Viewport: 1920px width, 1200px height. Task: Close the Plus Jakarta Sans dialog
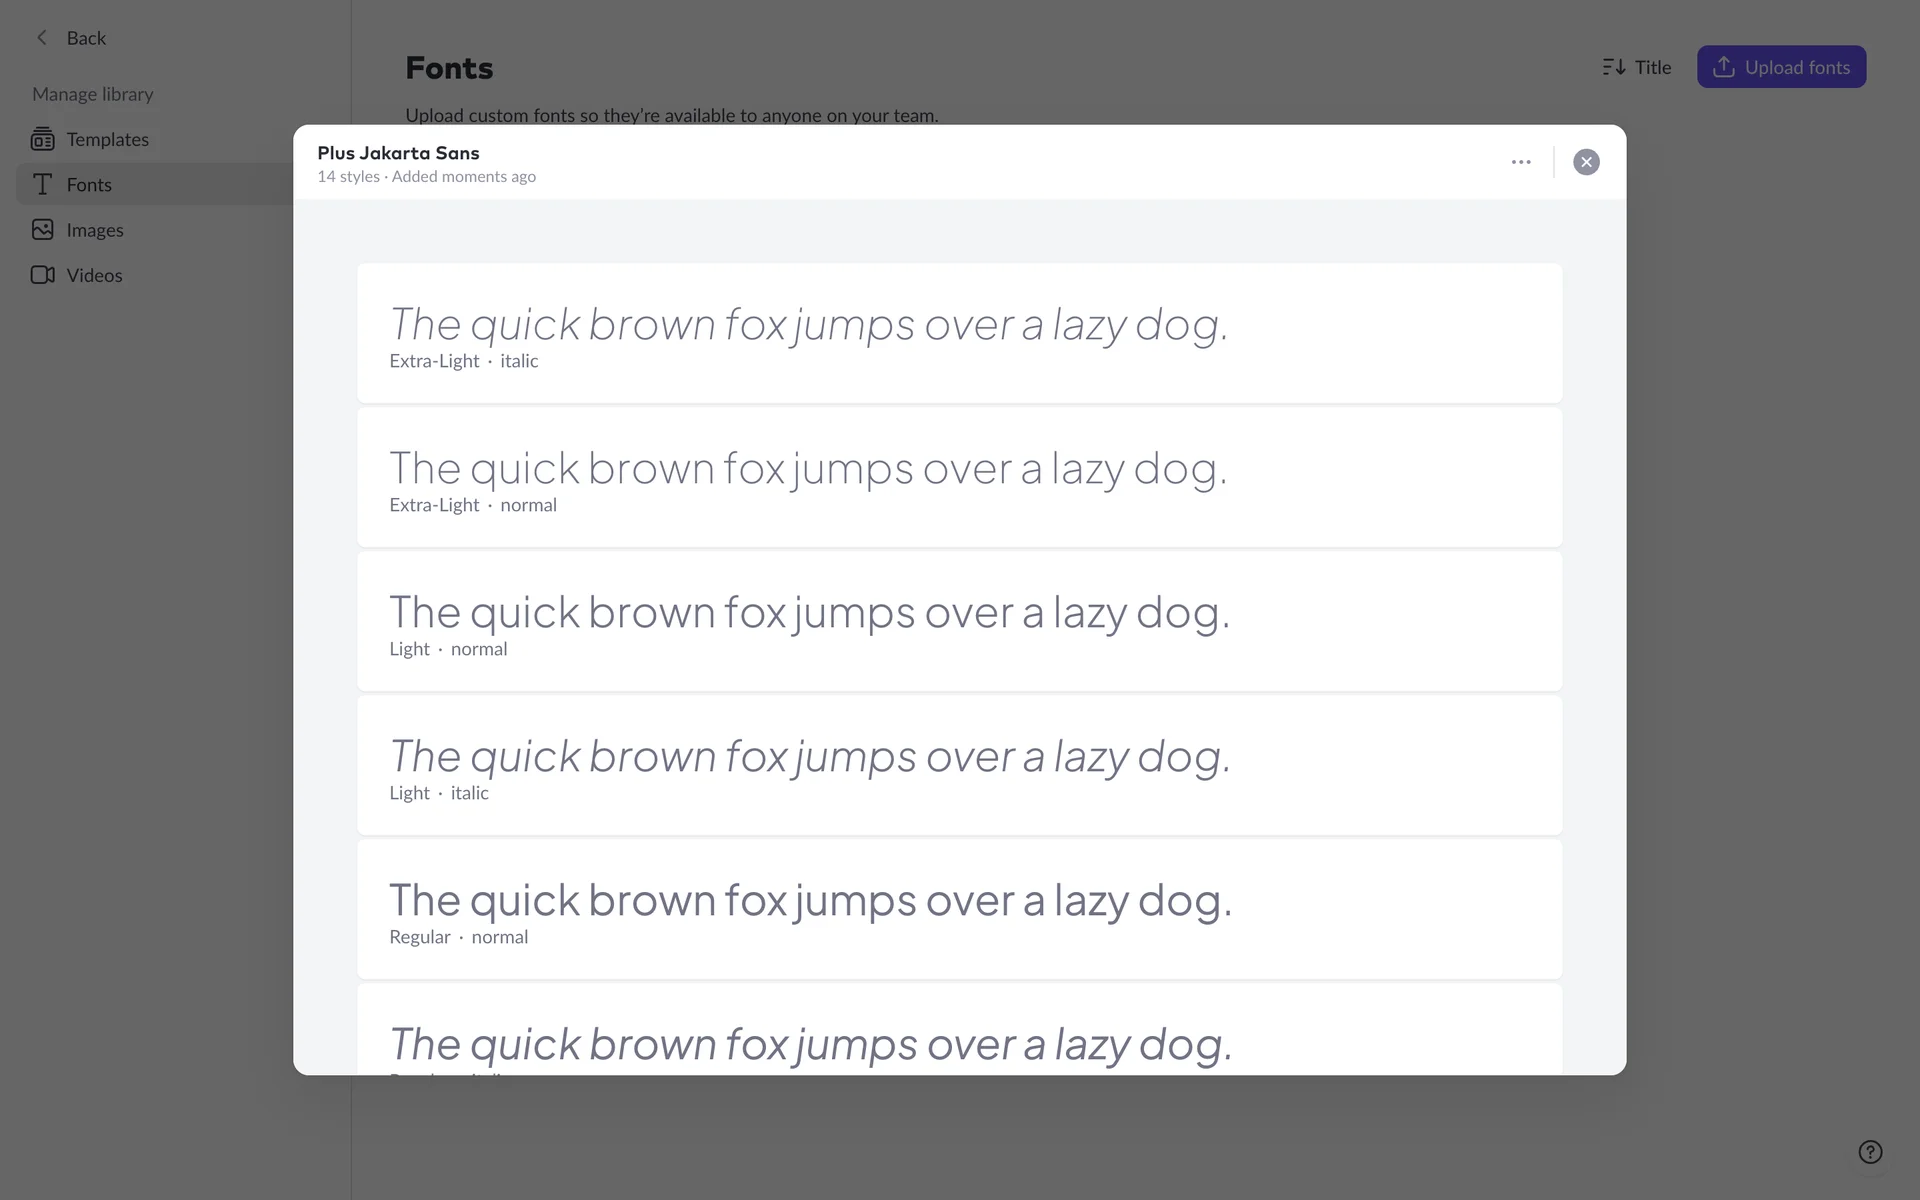tap(1586, 162)
